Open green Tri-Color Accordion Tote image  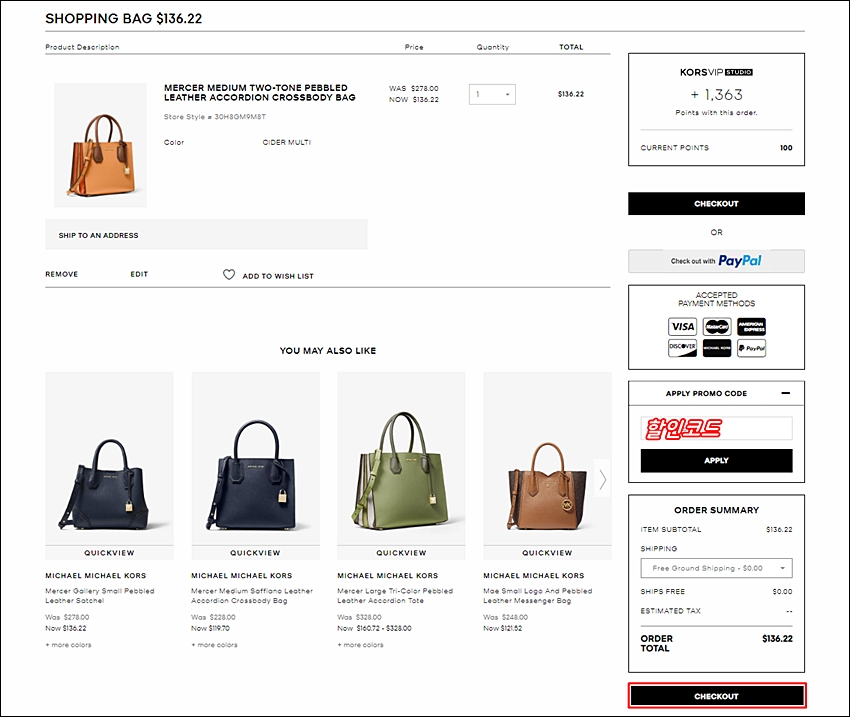click(x=401, y=458)
